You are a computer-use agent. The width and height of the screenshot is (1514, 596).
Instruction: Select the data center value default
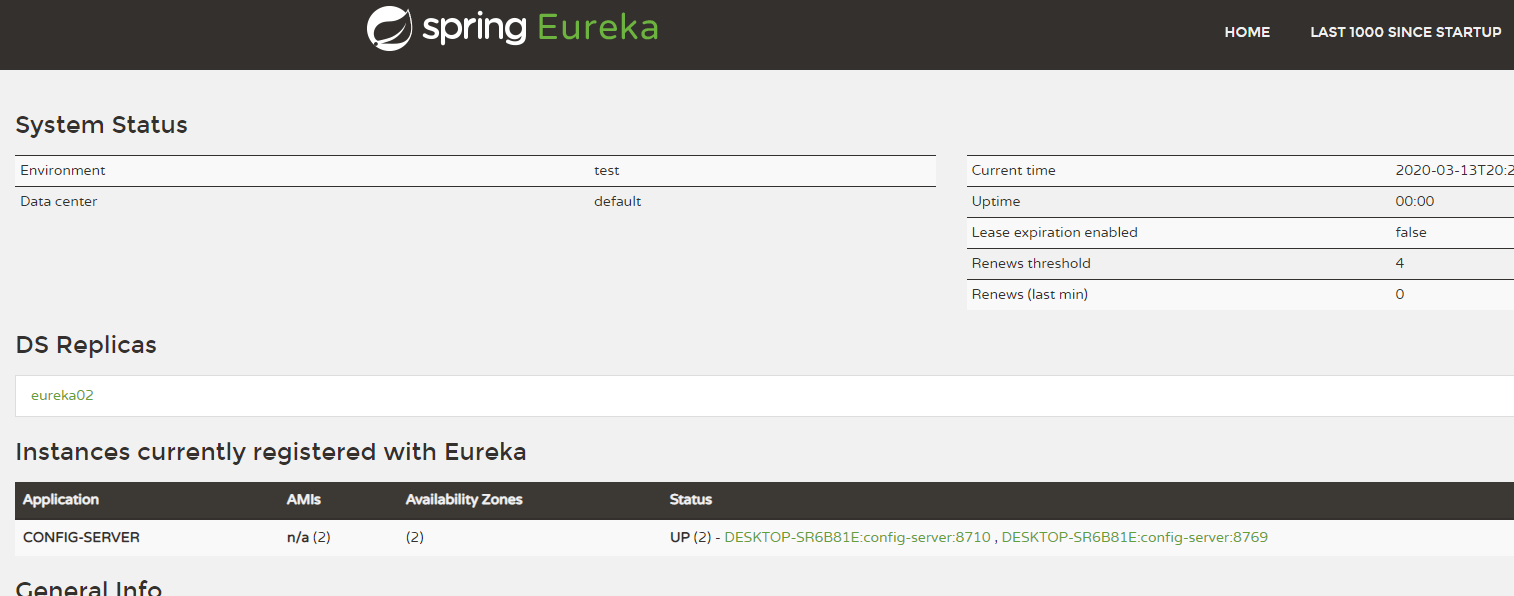tap(617, 201)
